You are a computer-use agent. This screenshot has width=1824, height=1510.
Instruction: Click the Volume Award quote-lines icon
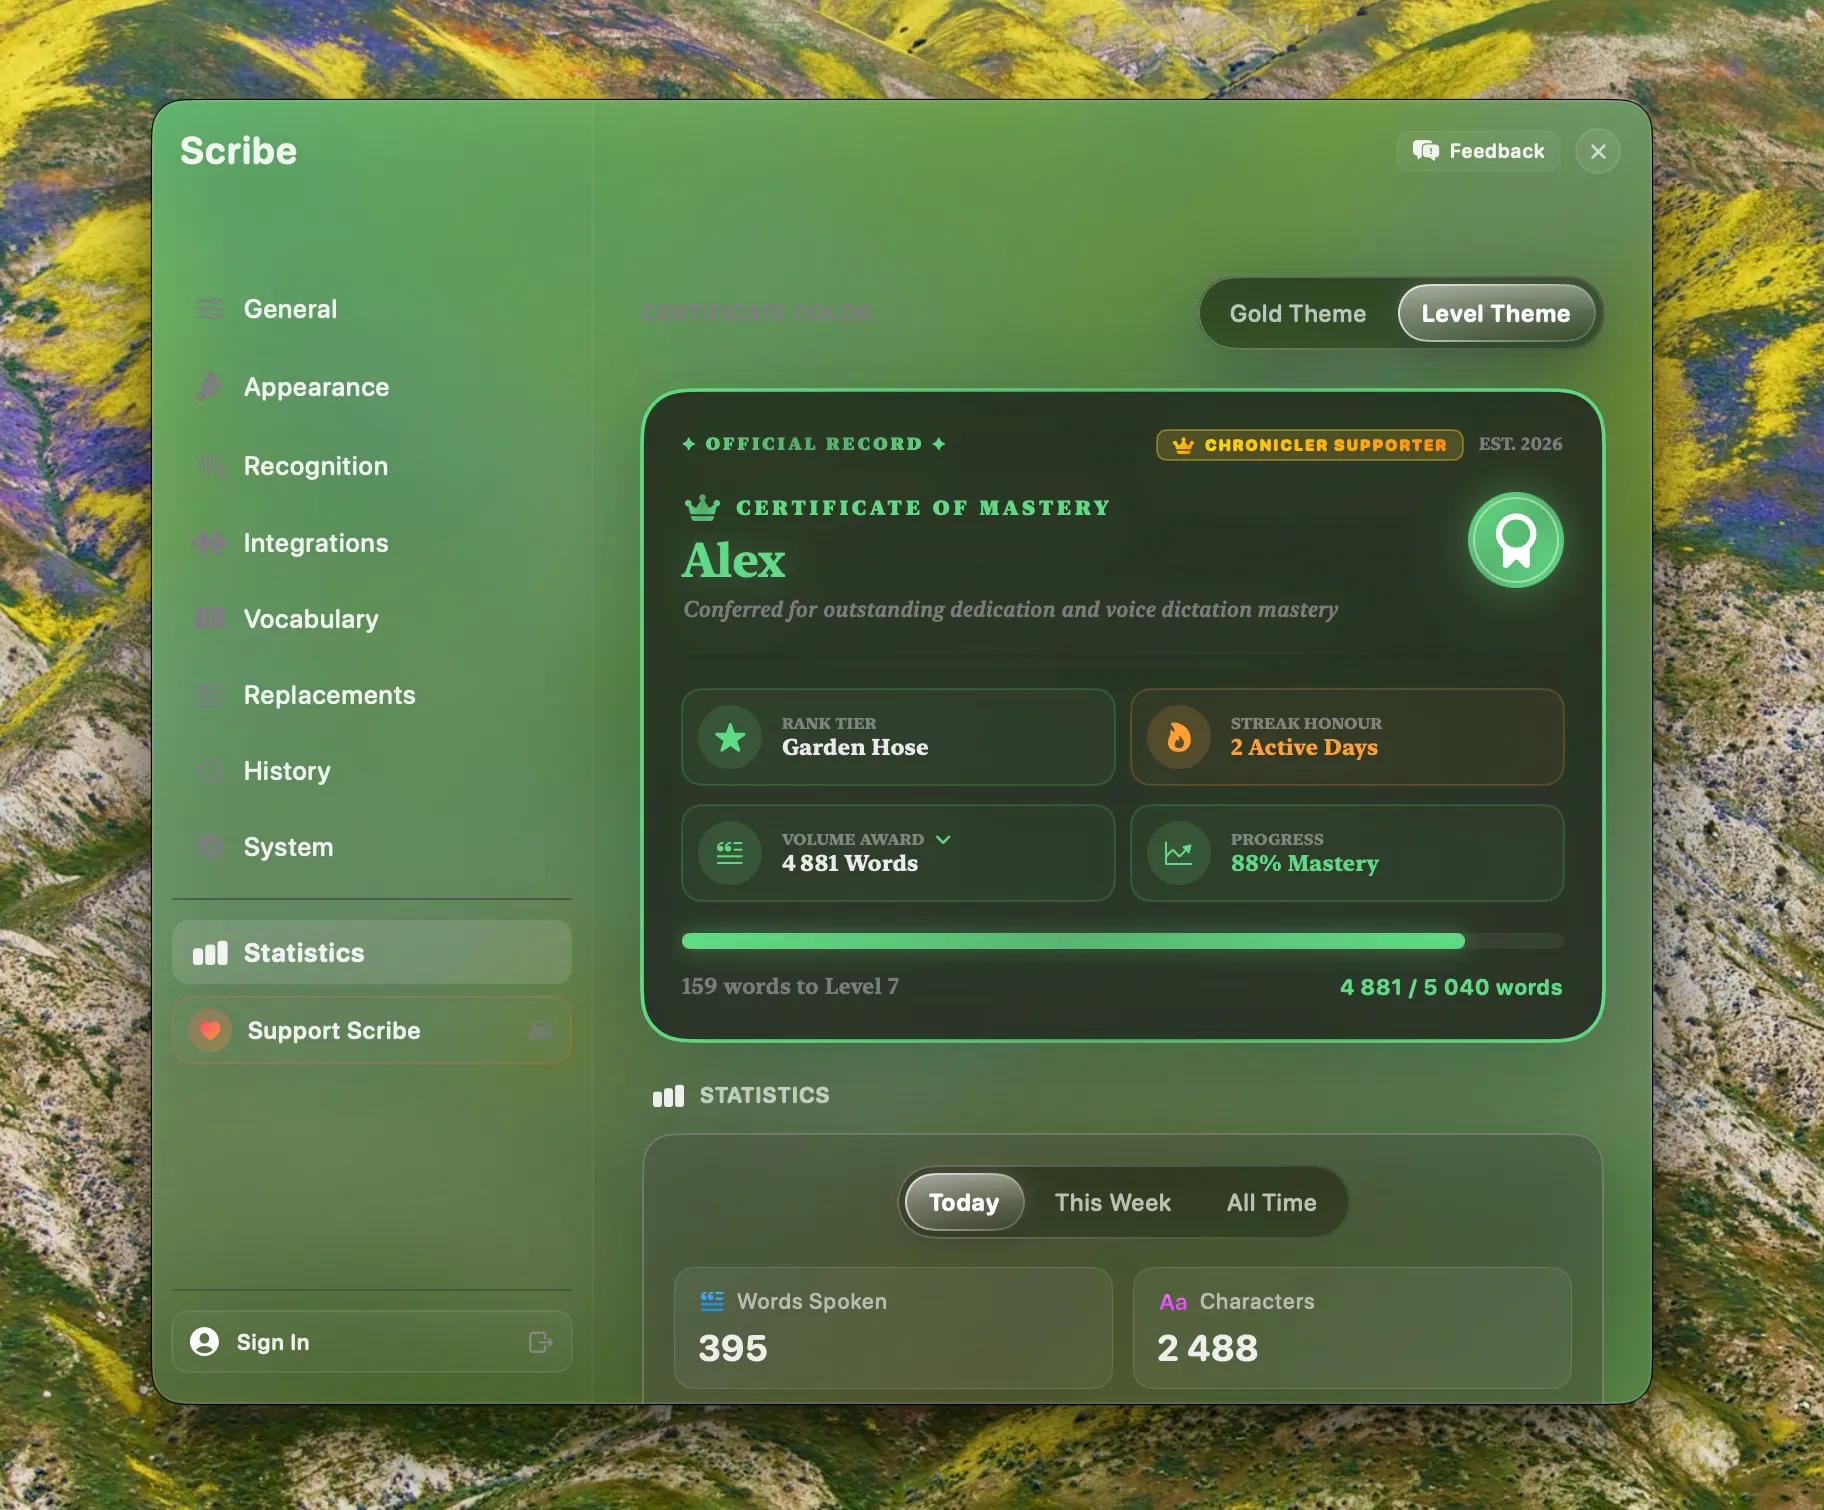point(731,853)
